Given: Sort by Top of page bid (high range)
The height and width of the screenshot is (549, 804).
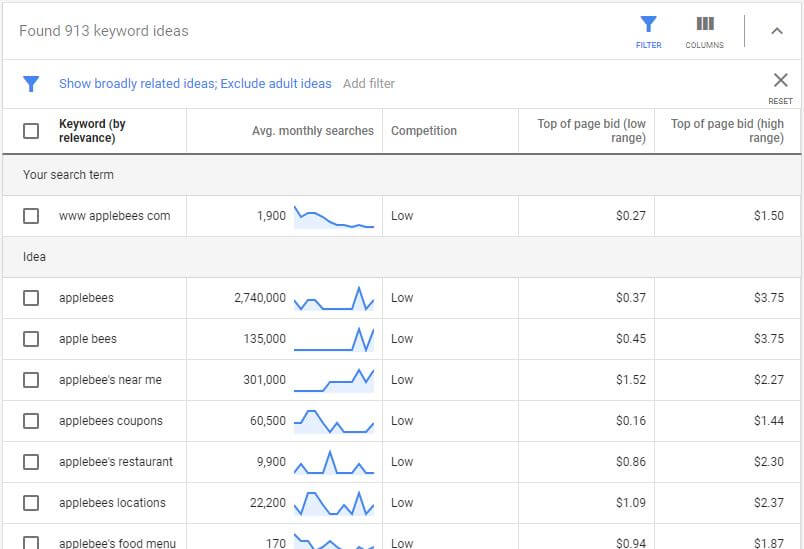Looking at the screenshot, I should point(727,131).
